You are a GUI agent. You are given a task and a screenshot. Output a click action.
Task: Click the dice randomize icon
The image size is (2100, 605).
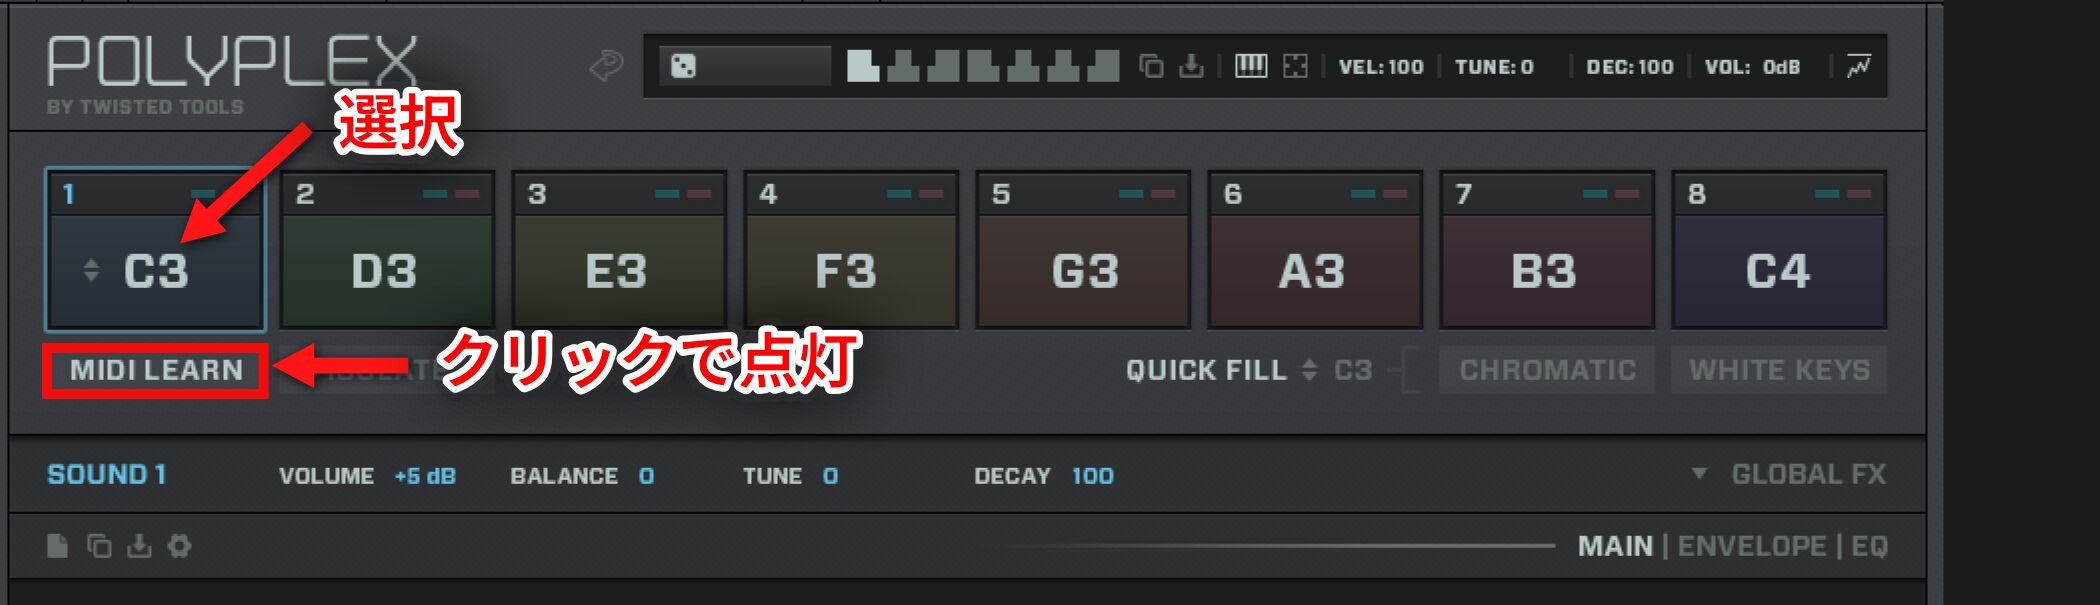[684, 67]
